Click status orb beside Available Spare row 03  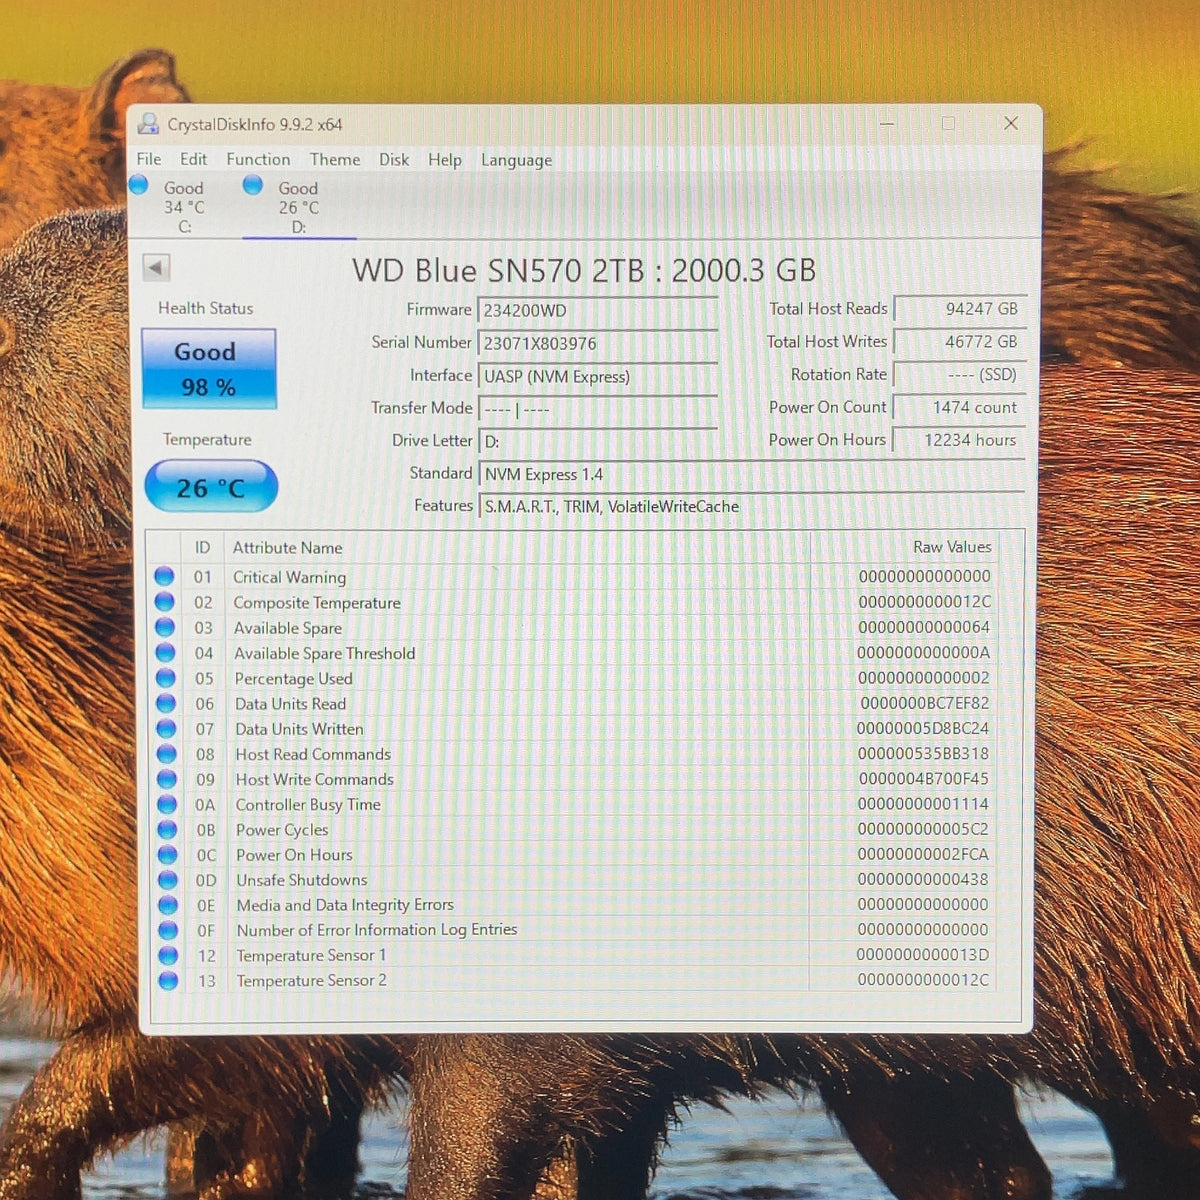[x=165, y=628]
